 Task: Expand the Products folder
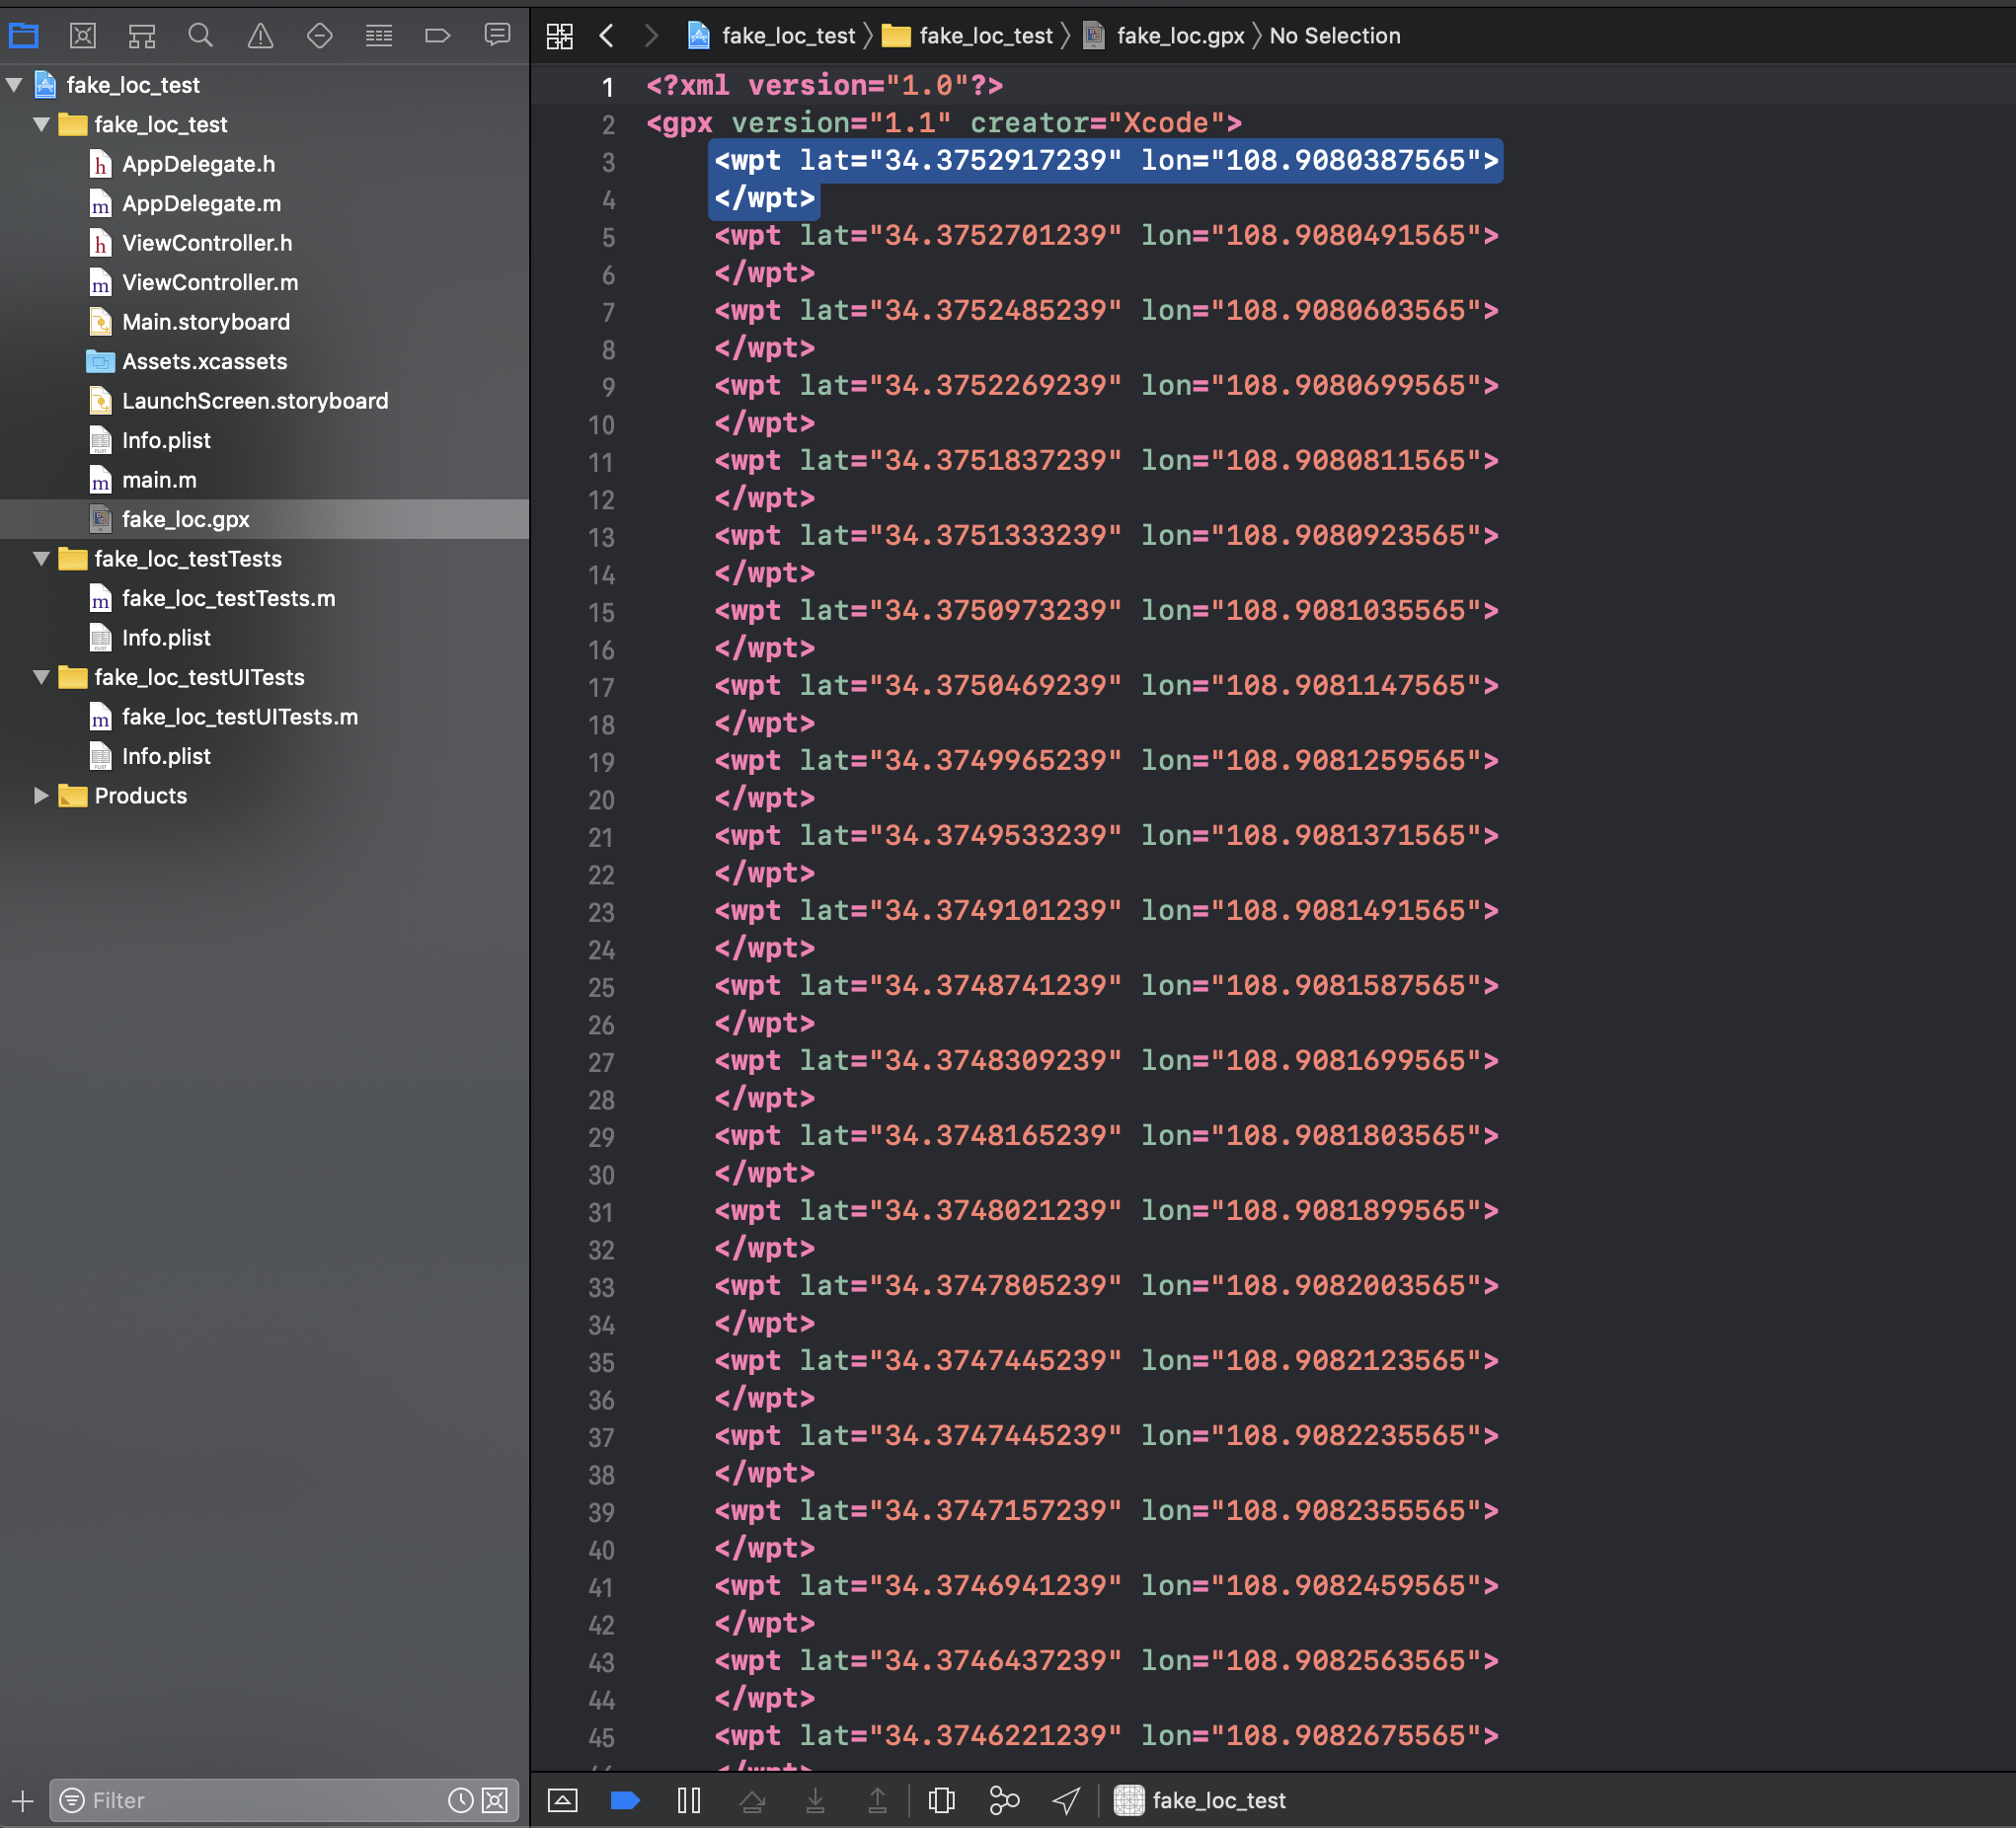point(41,796)
